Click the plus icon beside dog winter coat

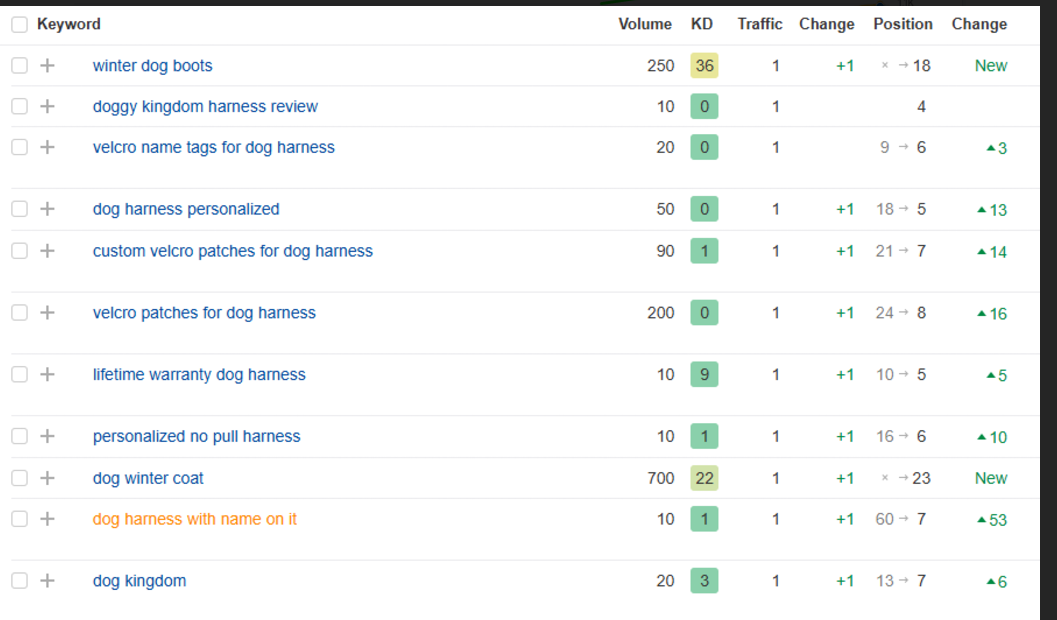coord(47,478)
